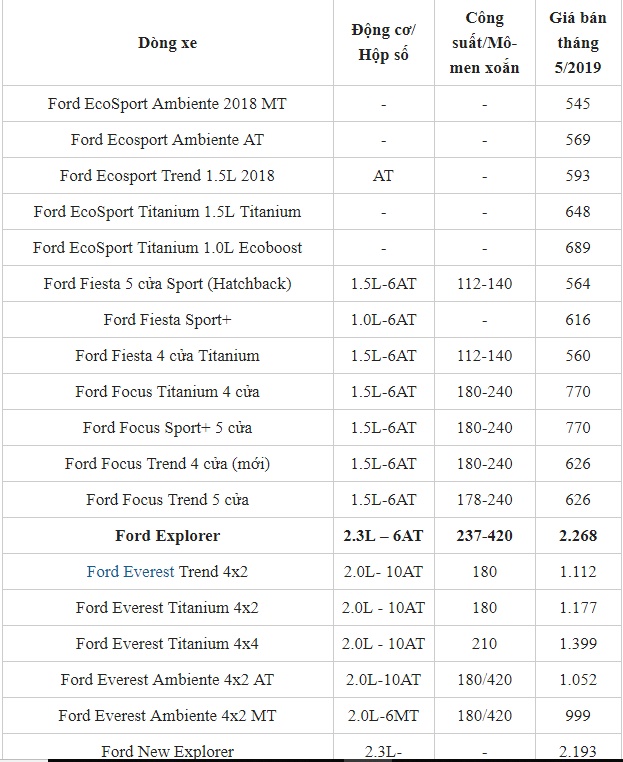Click the "Dòng xe" column header
Image resolution: width=623 pixels, height=762 pixels.
(167, 43)
